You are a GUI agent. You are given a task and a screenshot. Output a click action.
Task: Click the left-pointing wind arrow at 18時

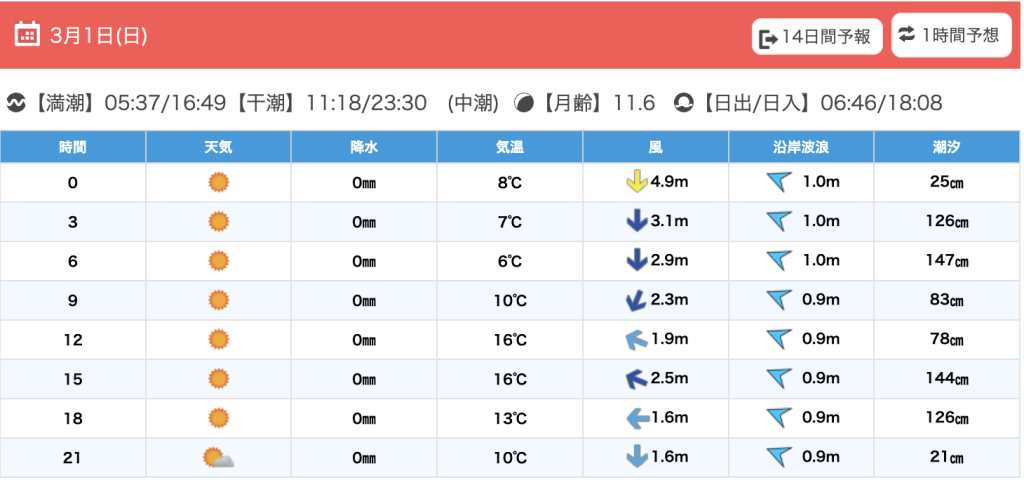[636, 418]
